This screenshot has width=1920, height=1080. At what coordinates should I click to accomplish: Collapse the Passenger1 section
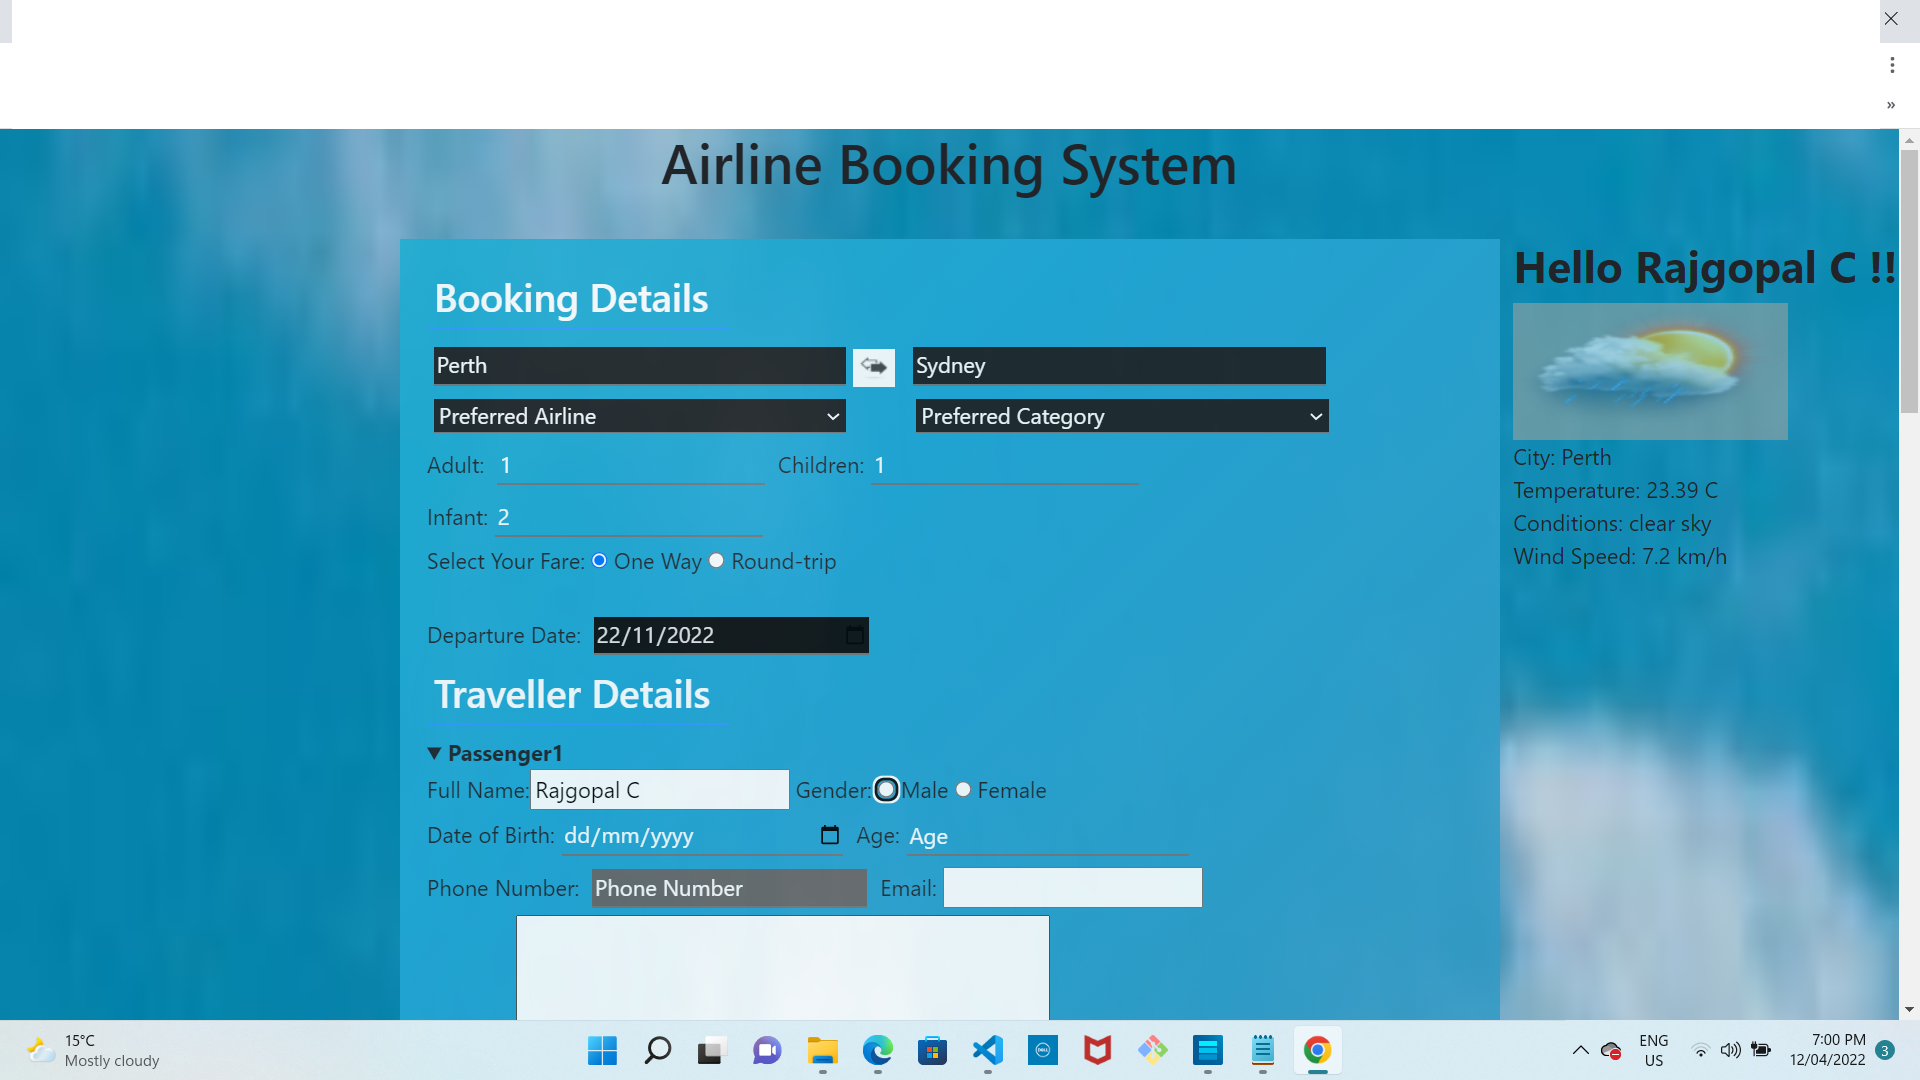(434, 753)
